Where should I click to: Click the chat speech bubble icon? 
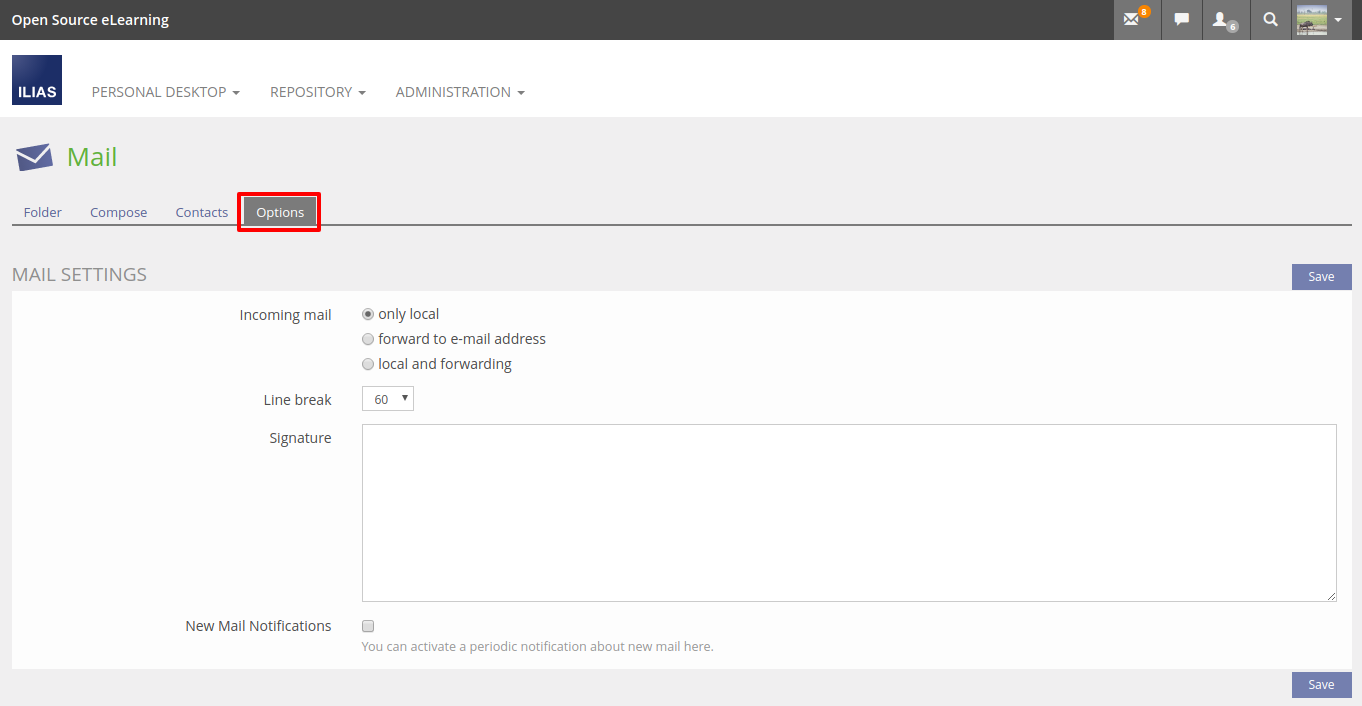(x=1182, y=19)
